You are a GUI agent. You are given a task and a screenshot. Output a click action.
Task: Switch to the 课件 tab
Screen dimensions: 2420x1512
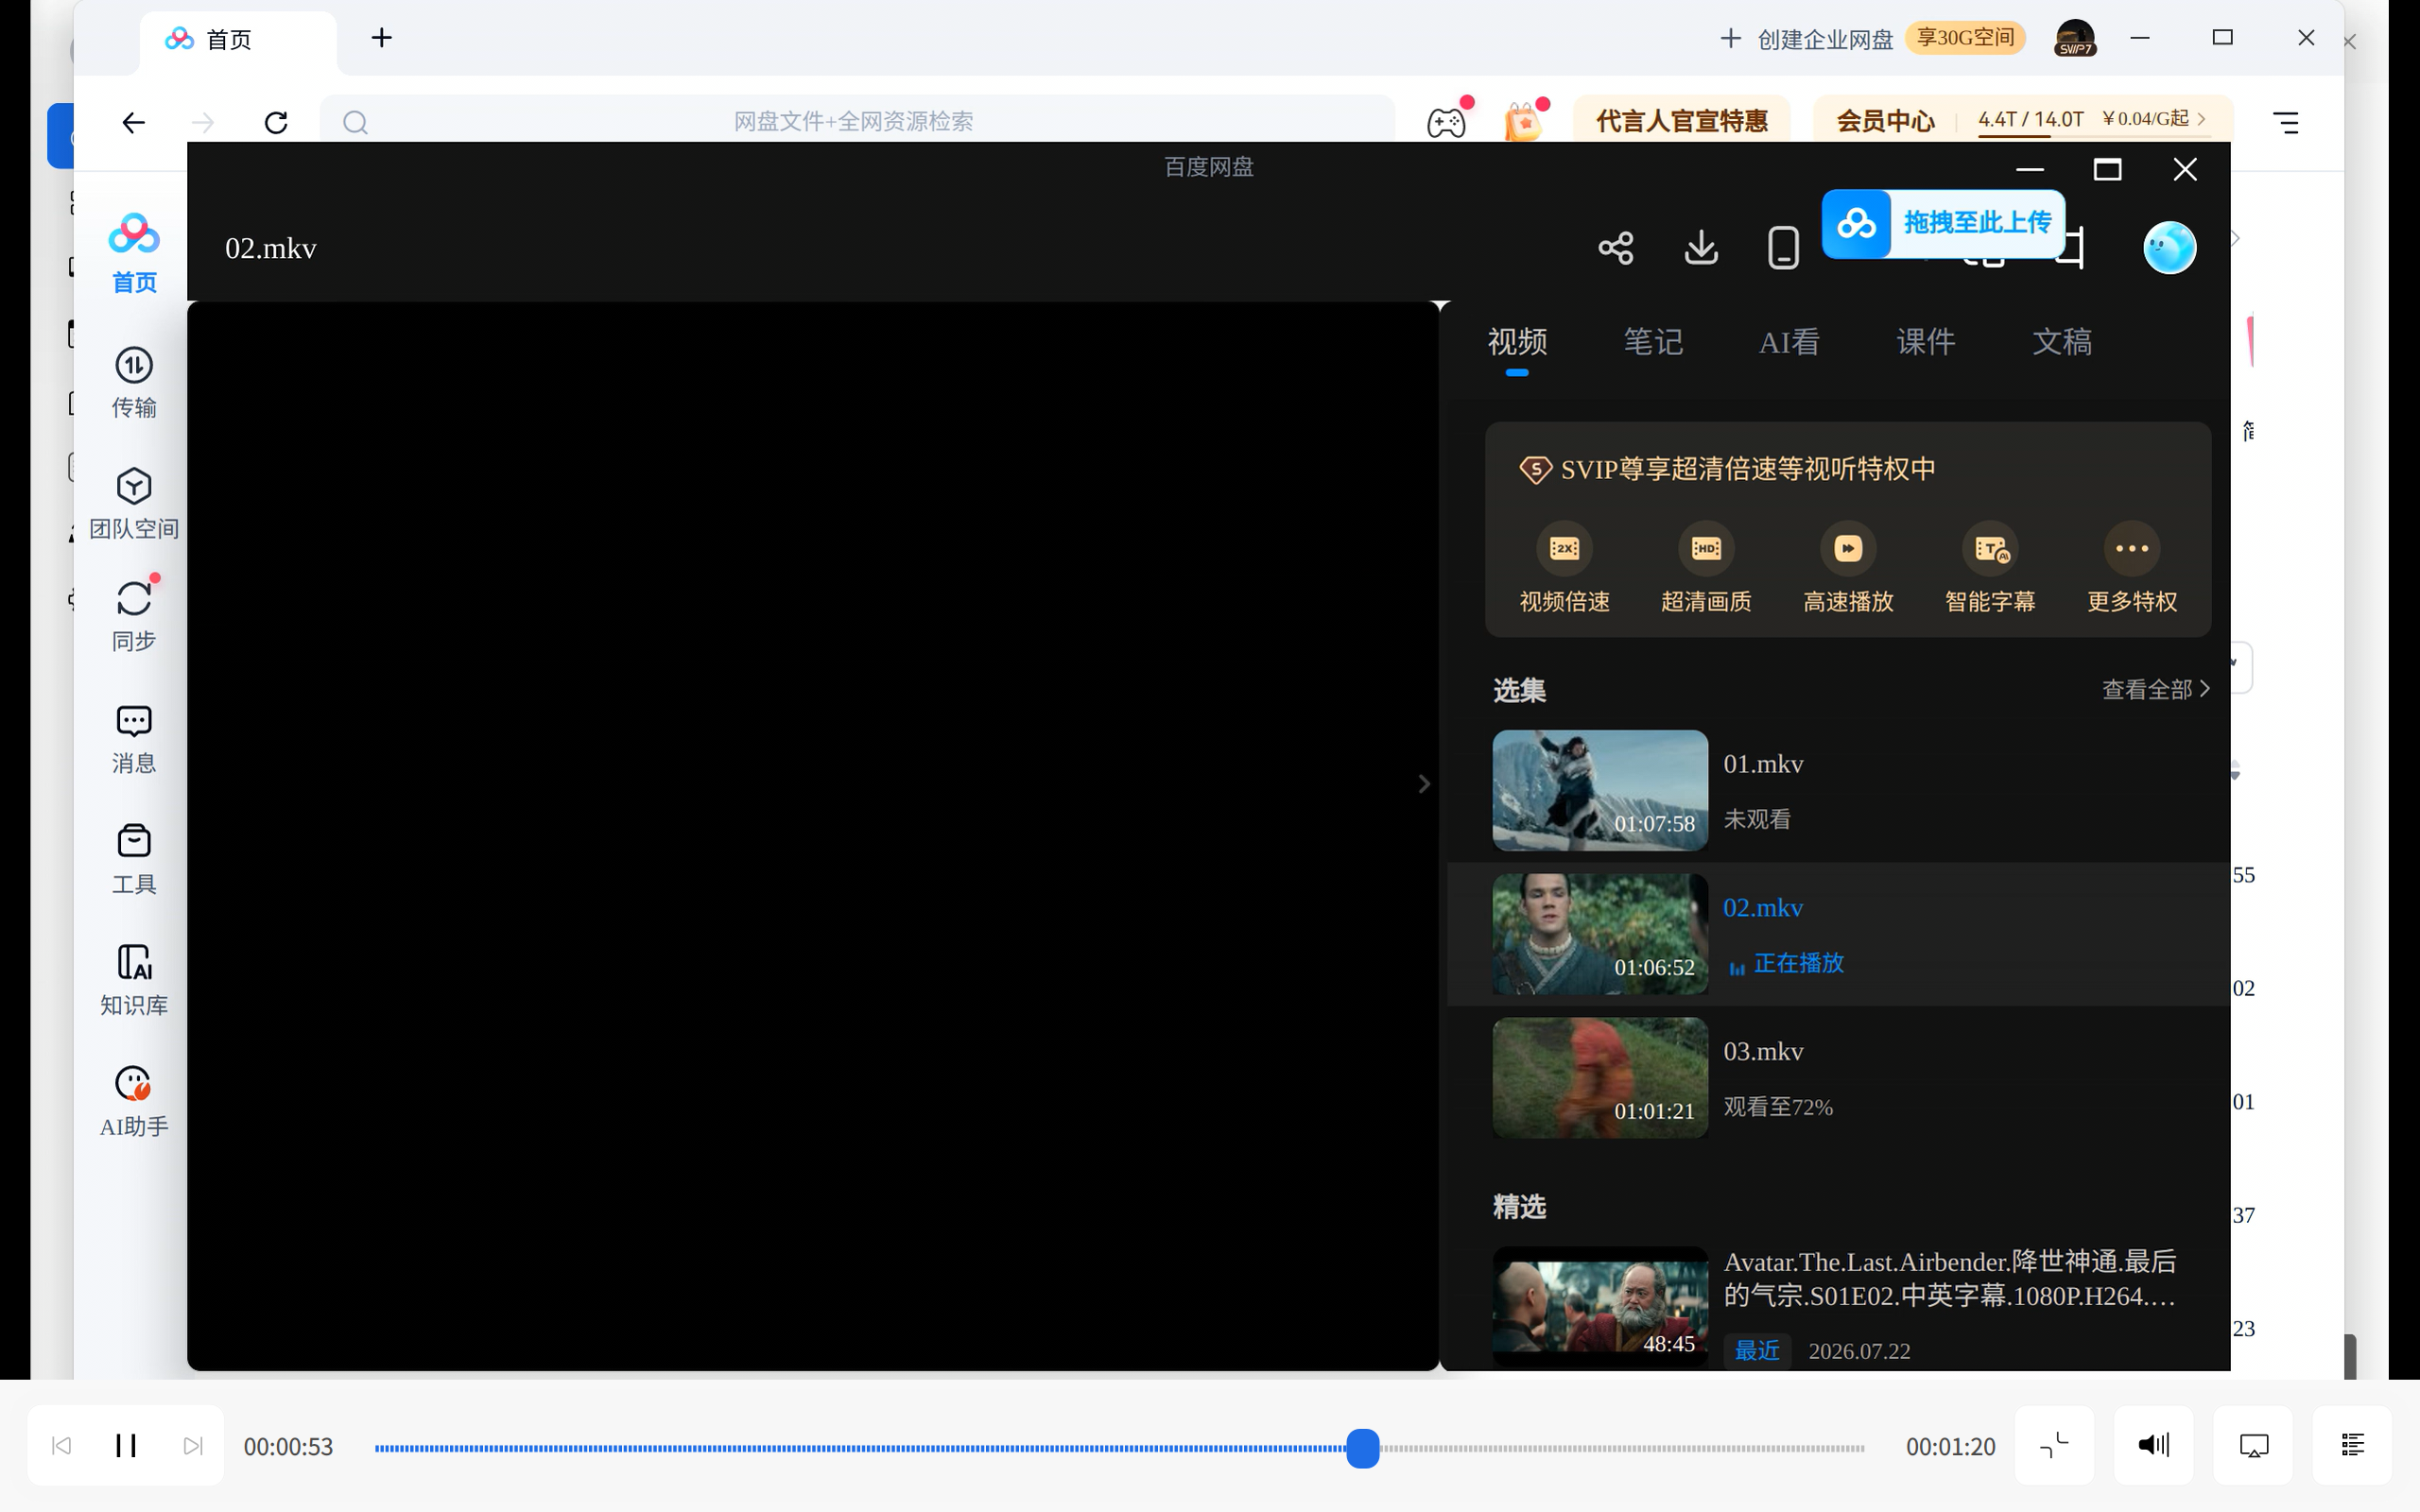[x=1926, y=342]
